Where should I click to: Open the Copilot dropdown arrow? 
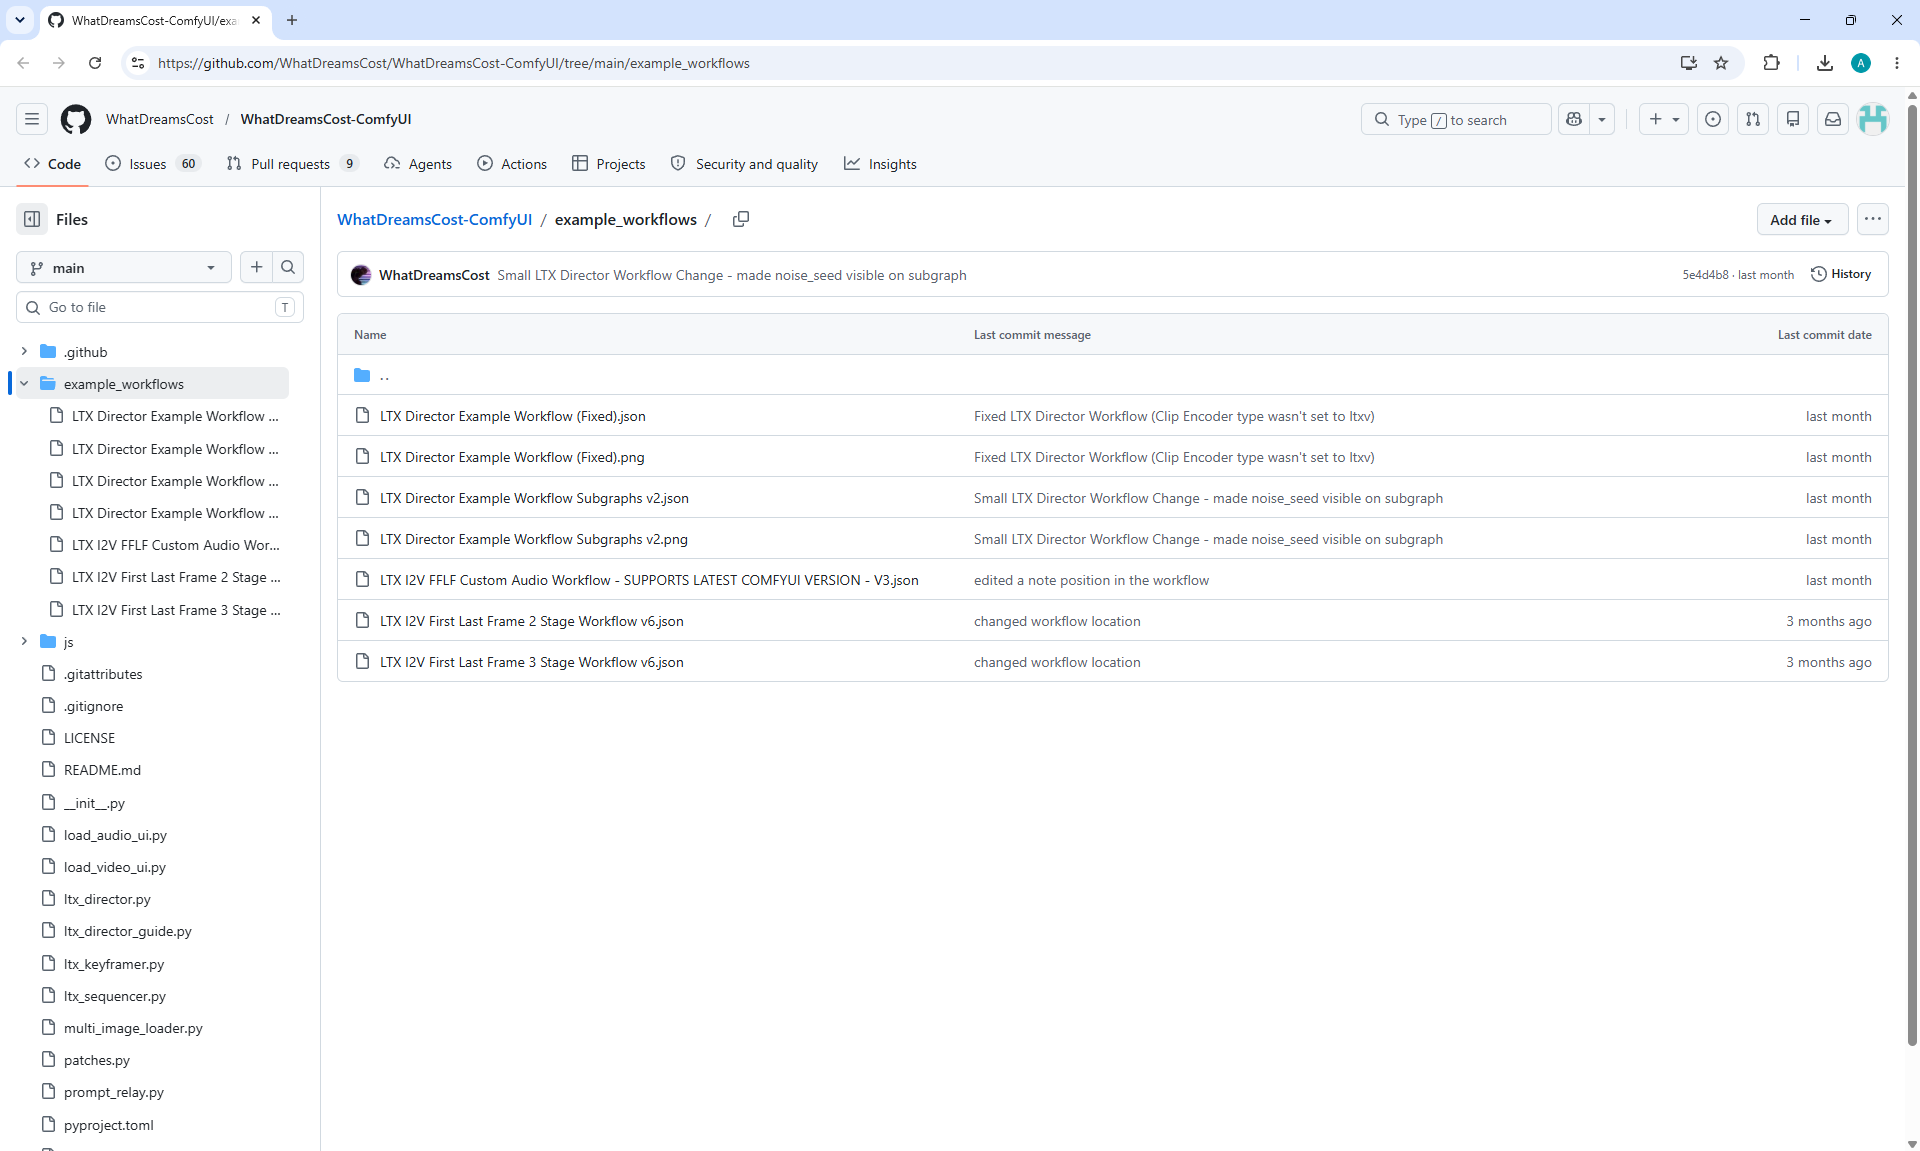pos(1602,119)
